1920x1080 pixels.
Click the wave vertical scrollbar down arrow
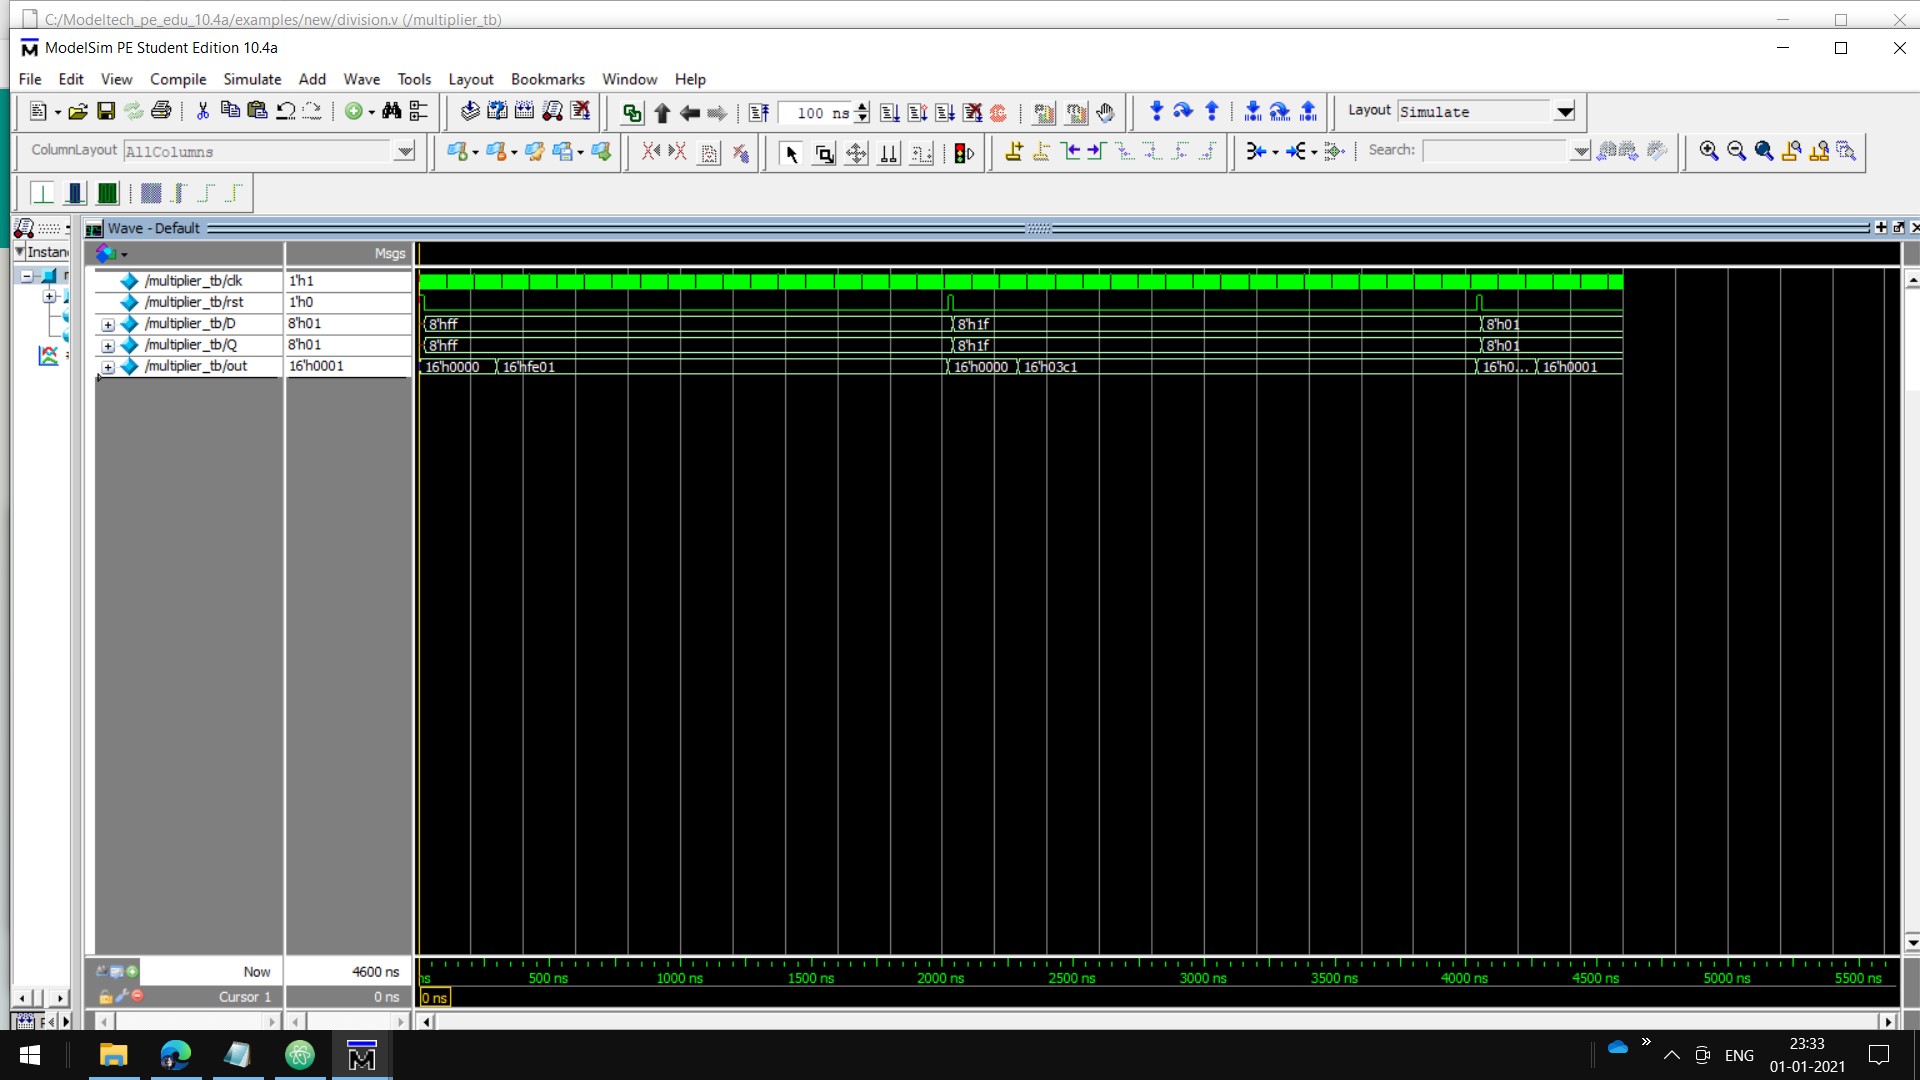(x=1912, y=942)
